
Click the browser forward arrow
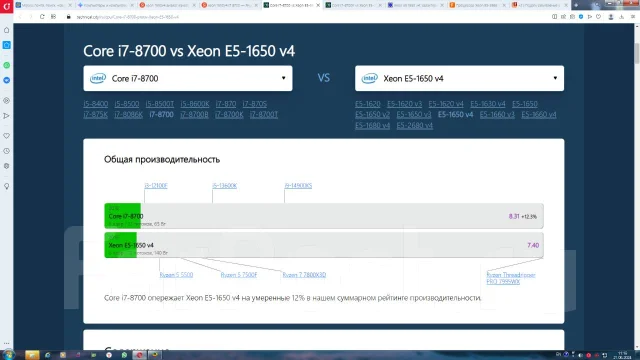pyautogui.click(x=31, y=17)
